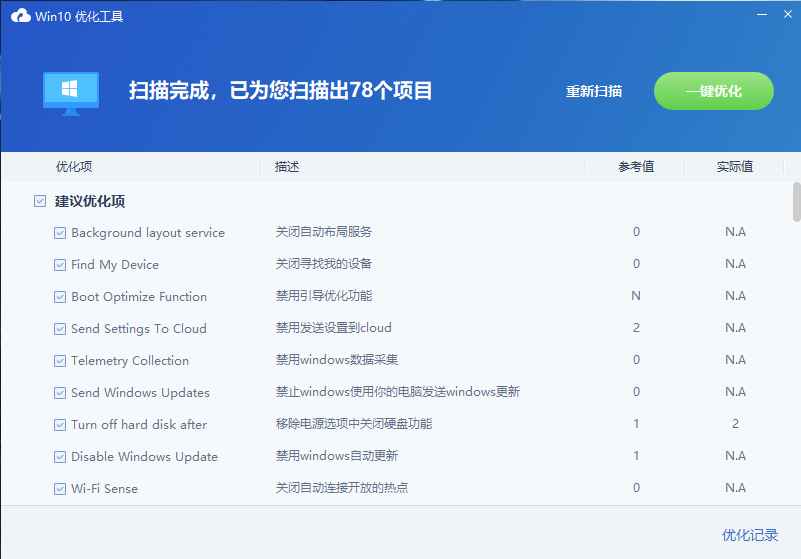The width and height of the screenshot is (801, 559).
Task: Click 重新扫描 to rescan
Action: [x=594, y=91]
